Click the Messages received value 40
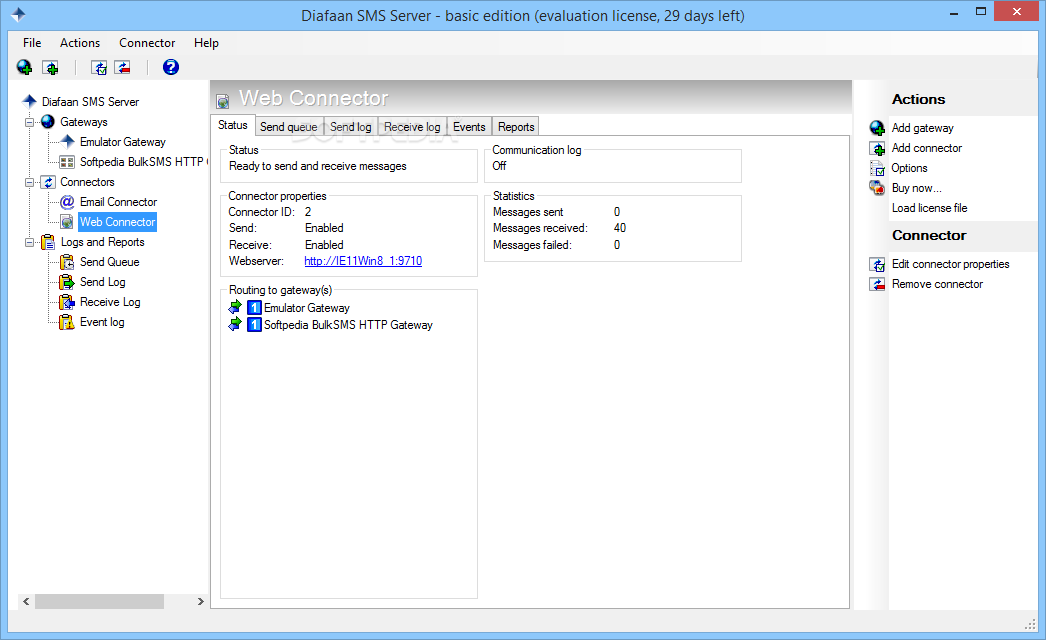 (x=620, y=228)
